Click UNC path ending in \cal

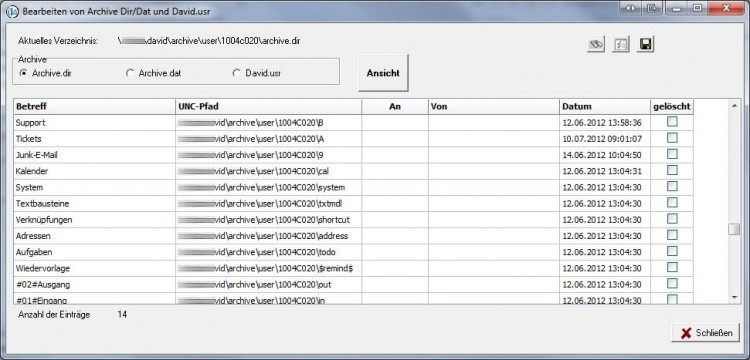(254, 171)
